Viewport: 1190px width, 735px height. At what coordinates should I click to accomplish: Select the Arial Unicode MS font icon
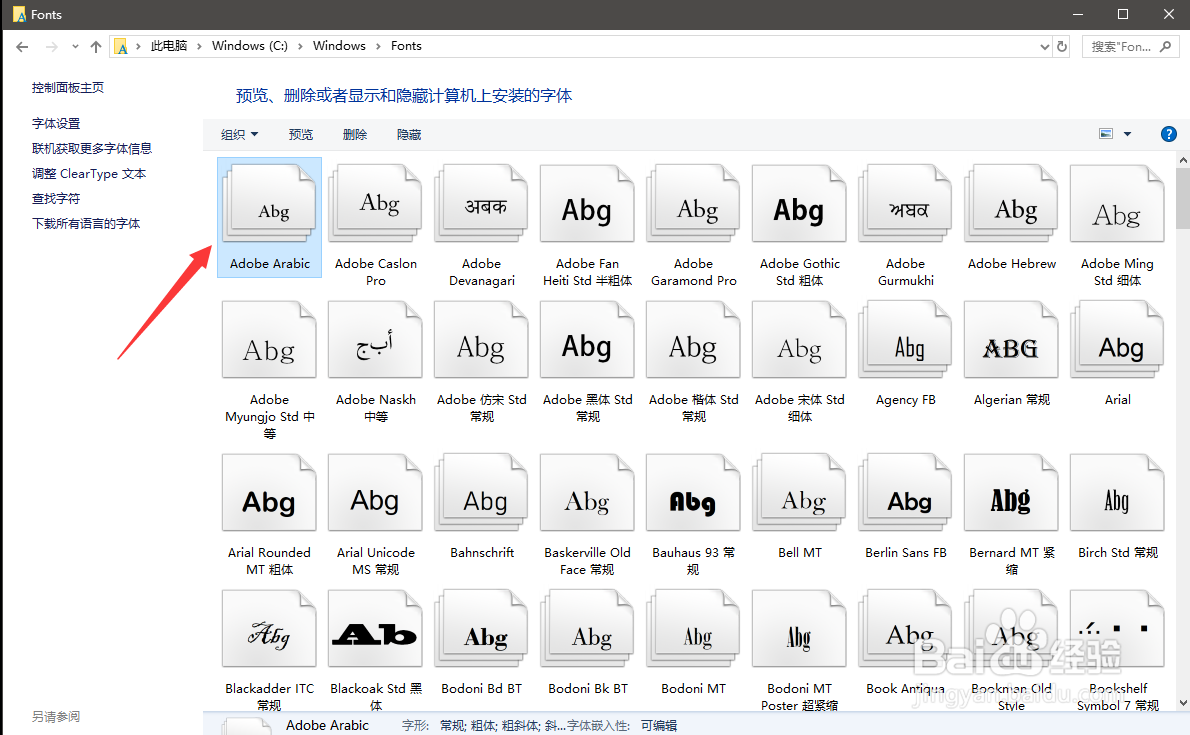(376, 492)
